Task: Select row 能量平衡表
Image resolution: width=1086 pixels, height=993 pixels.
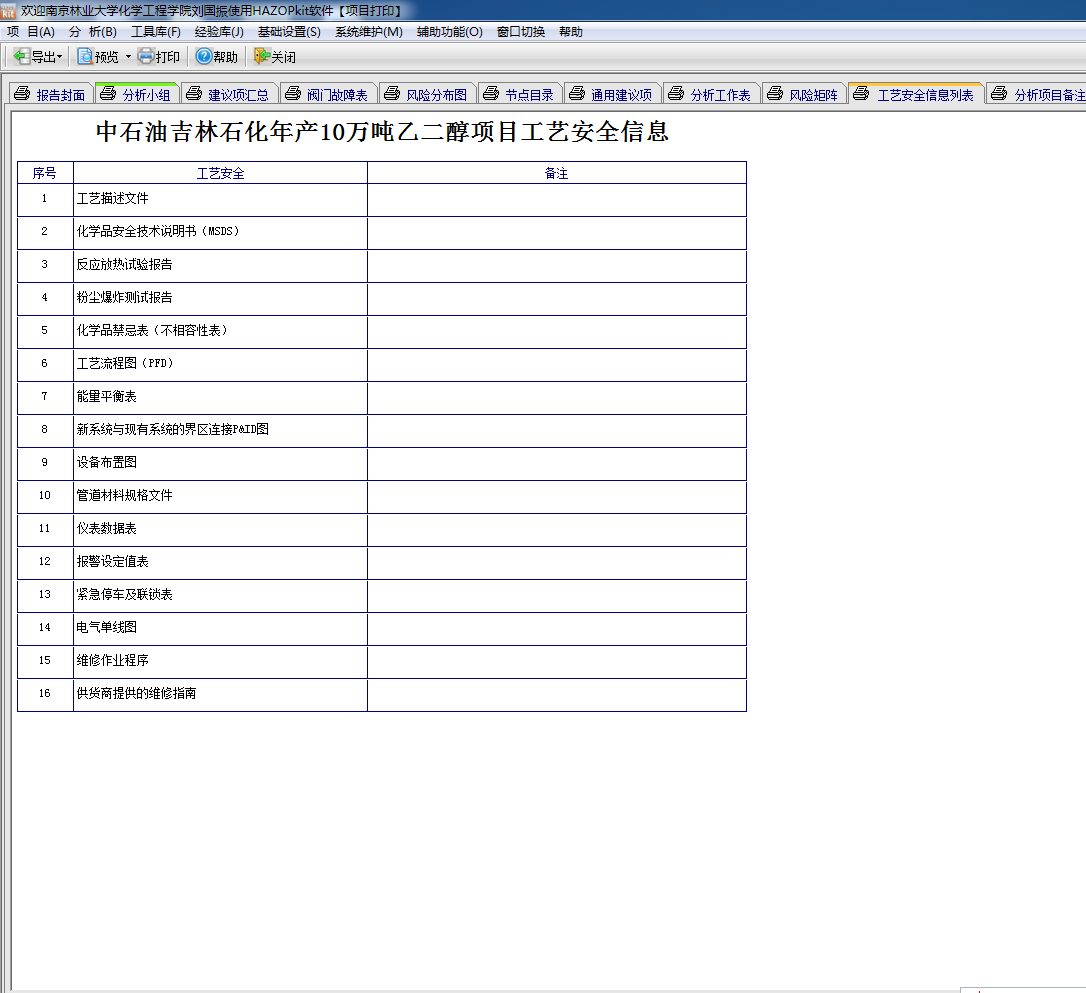Action: point(382,398)
